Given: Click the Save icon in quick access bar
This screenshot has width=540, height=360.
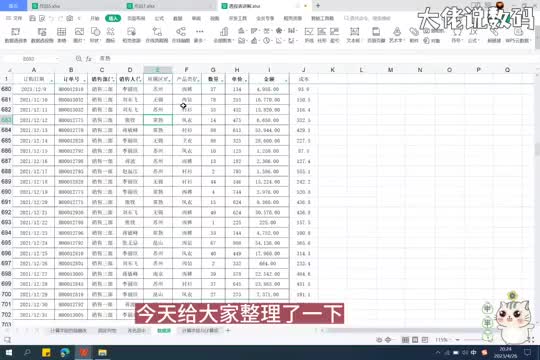Looking at the screenshot, I should pos(32,18).
